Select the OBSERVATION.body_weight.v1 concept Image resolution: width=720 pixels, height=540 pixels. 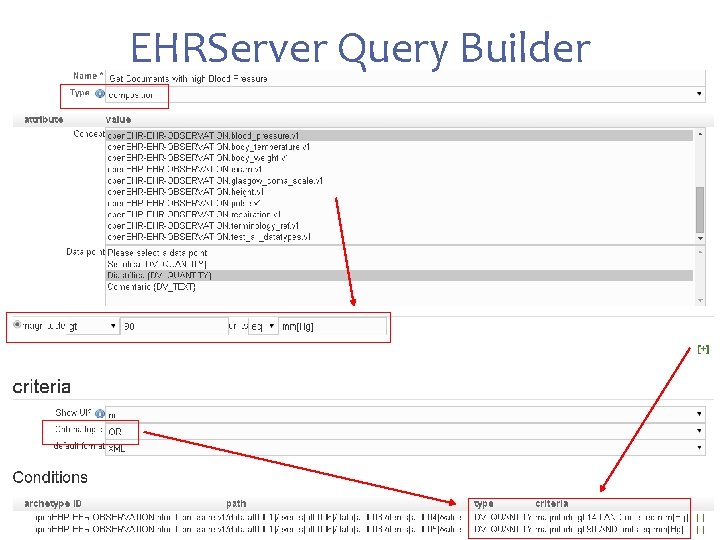tap(399, 158)
